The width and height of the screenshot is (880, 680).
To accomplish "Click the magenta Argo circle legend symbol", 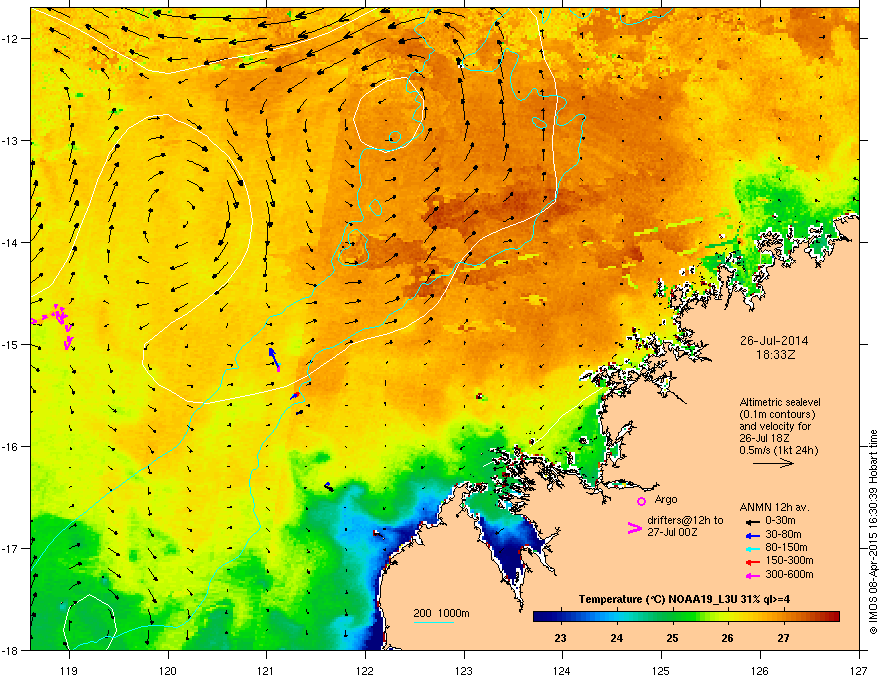I will pyautogui.click(x=641, y=501).
